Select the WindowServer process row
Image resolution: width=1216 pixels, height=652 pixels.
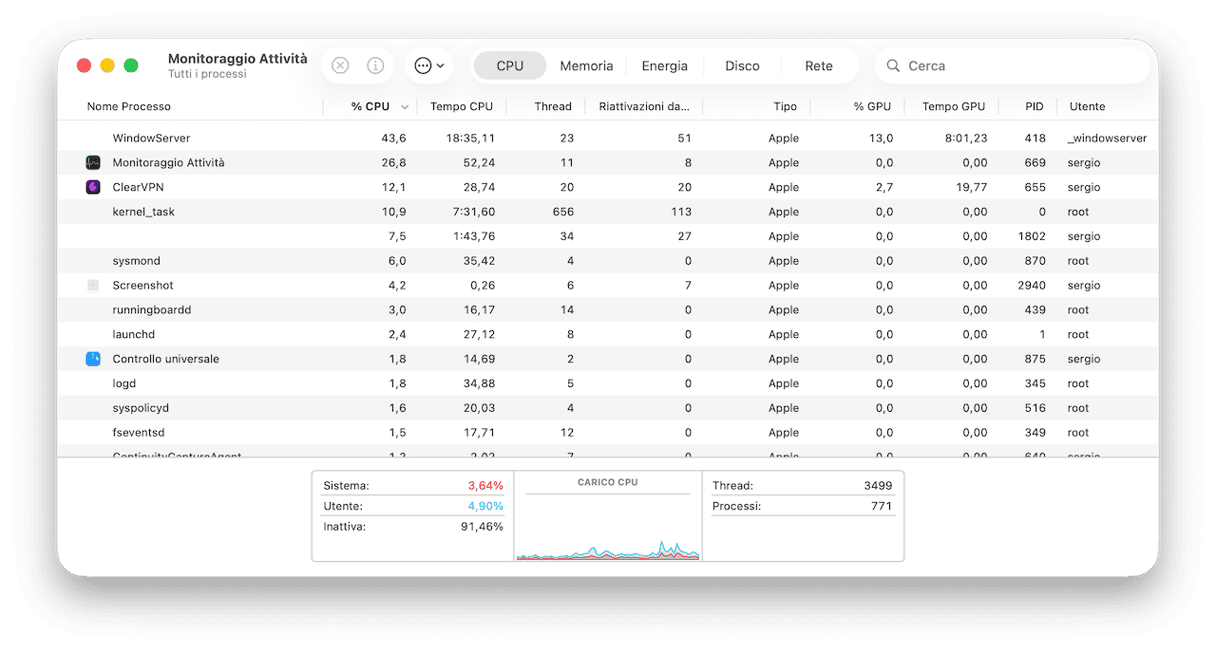pos(608,138)
